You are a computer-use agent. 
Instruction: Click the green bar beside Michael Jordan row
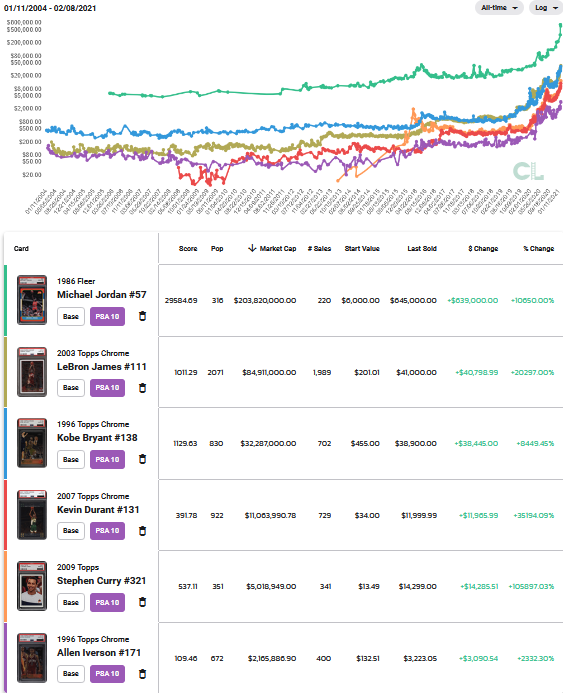(5, 301)
